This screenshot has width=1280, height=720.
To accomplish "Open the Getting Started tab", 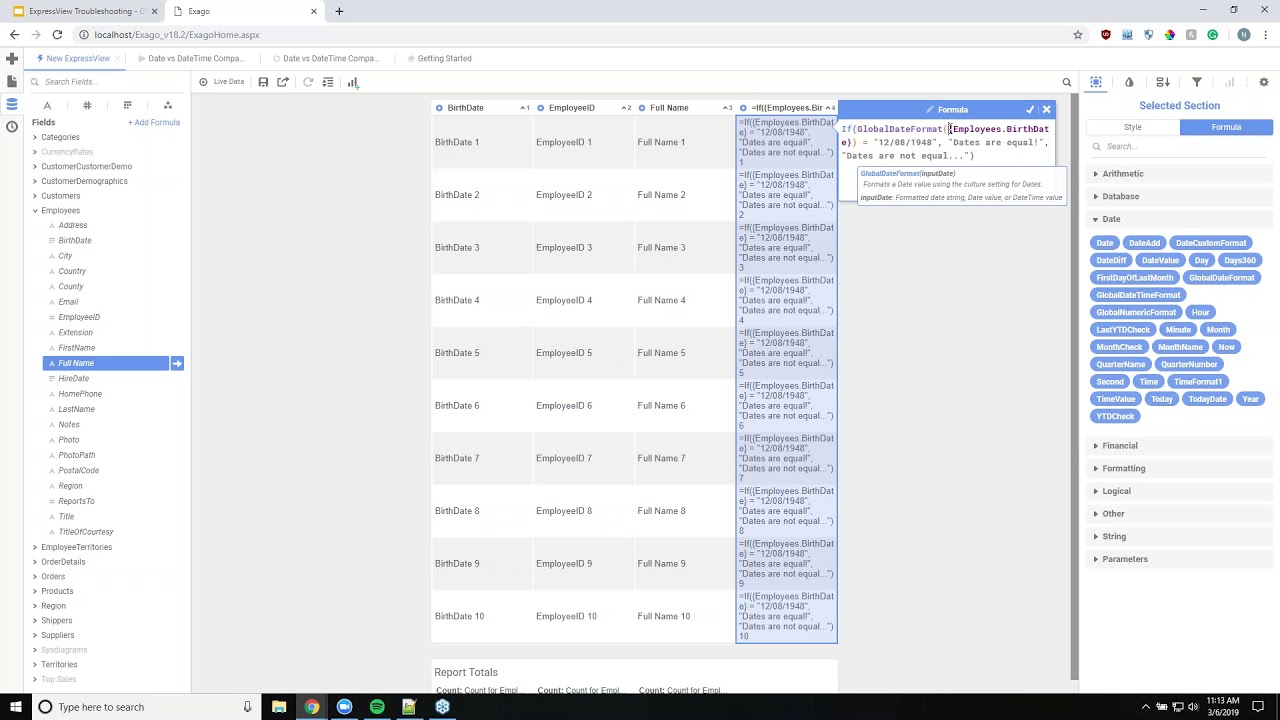I will (x=439, y=58).
